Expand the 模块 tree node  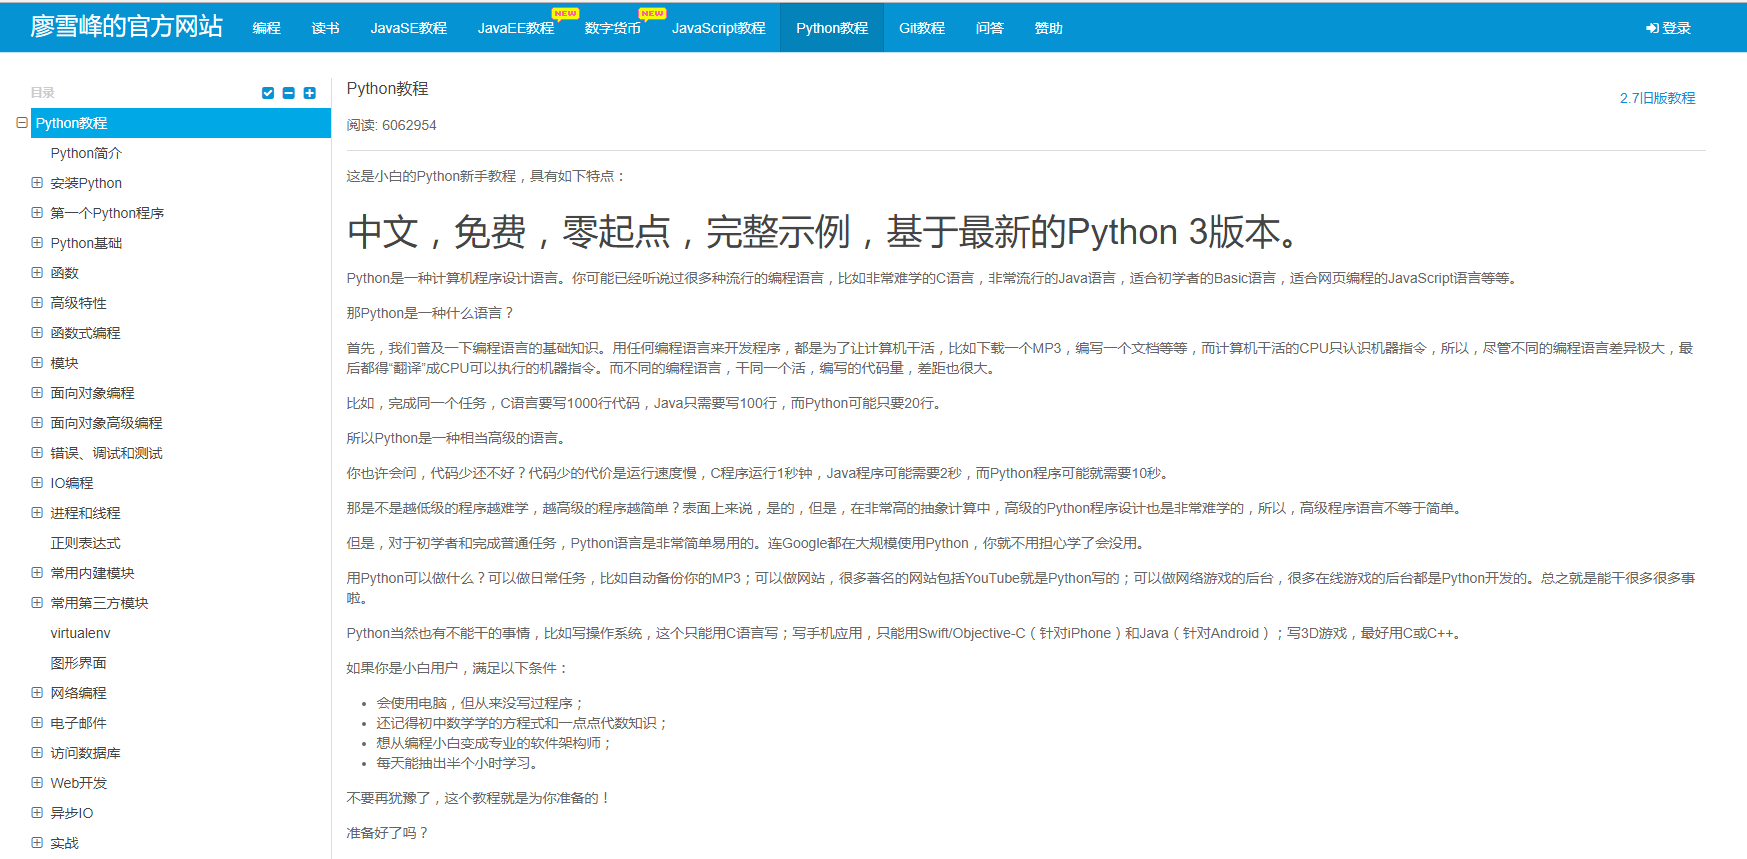(x=37, y=363)
